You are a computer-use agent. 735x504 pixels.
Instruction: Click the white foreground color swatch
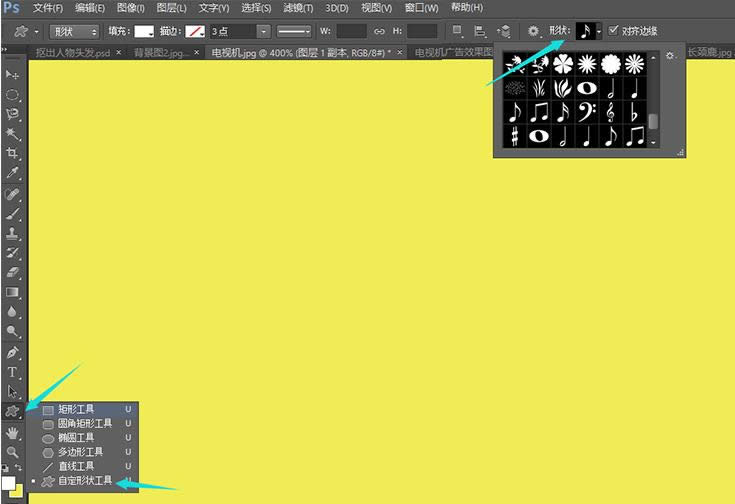(x=8, y=483)
